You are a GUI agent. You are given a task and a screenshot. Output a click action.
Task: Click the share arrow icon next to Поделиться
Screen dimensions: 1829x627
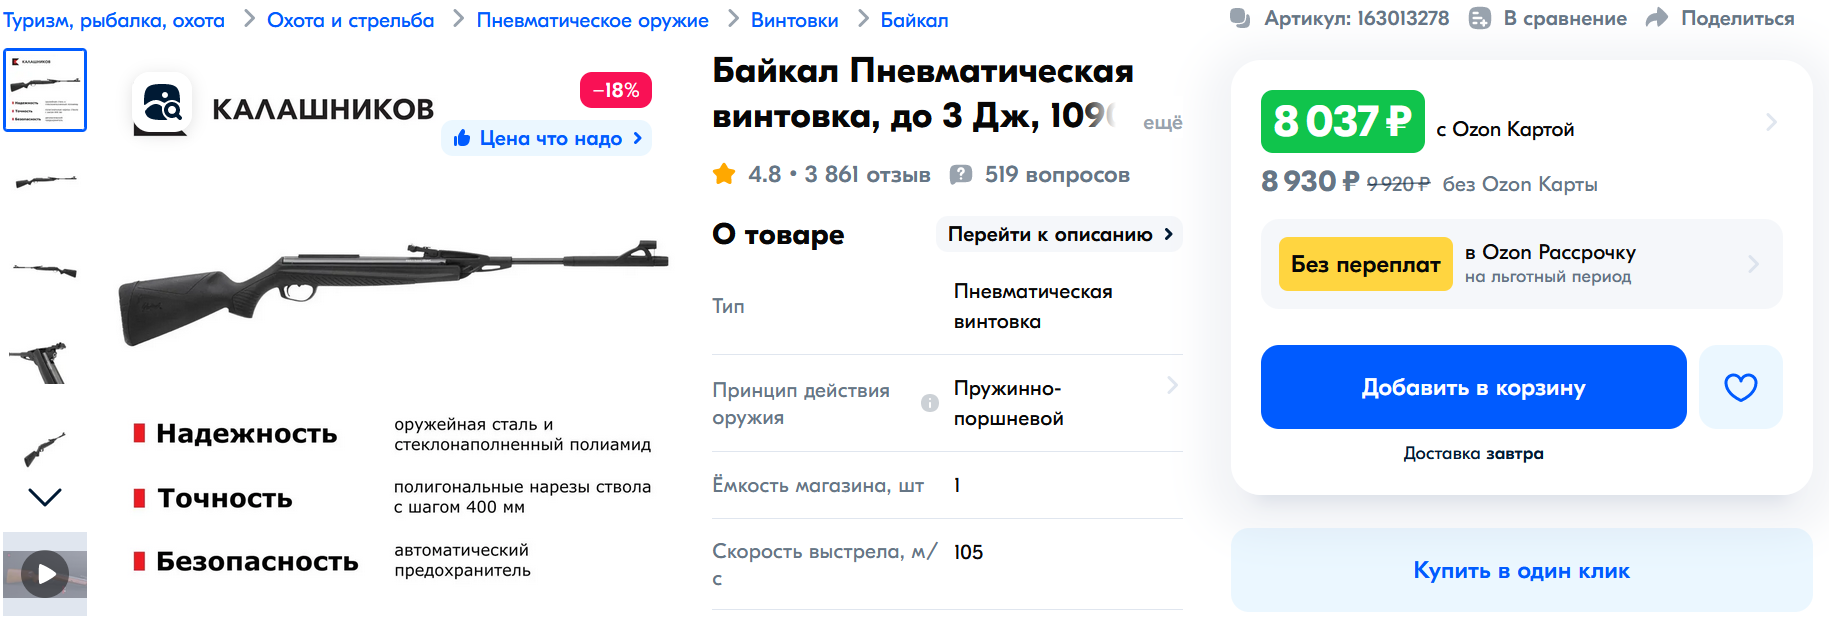pos(1657,18)
